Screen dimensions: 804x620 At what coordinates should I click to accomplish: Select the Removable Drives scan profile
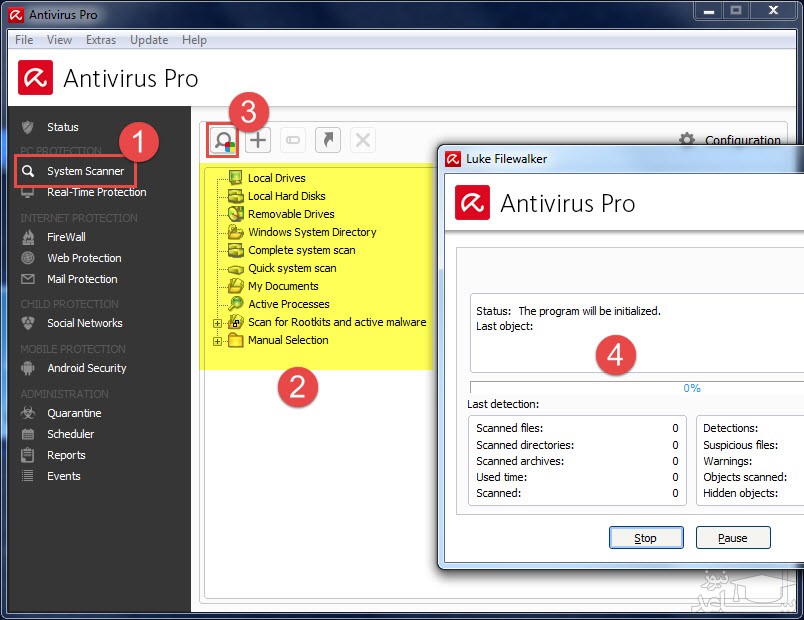(x=291, y=214)
